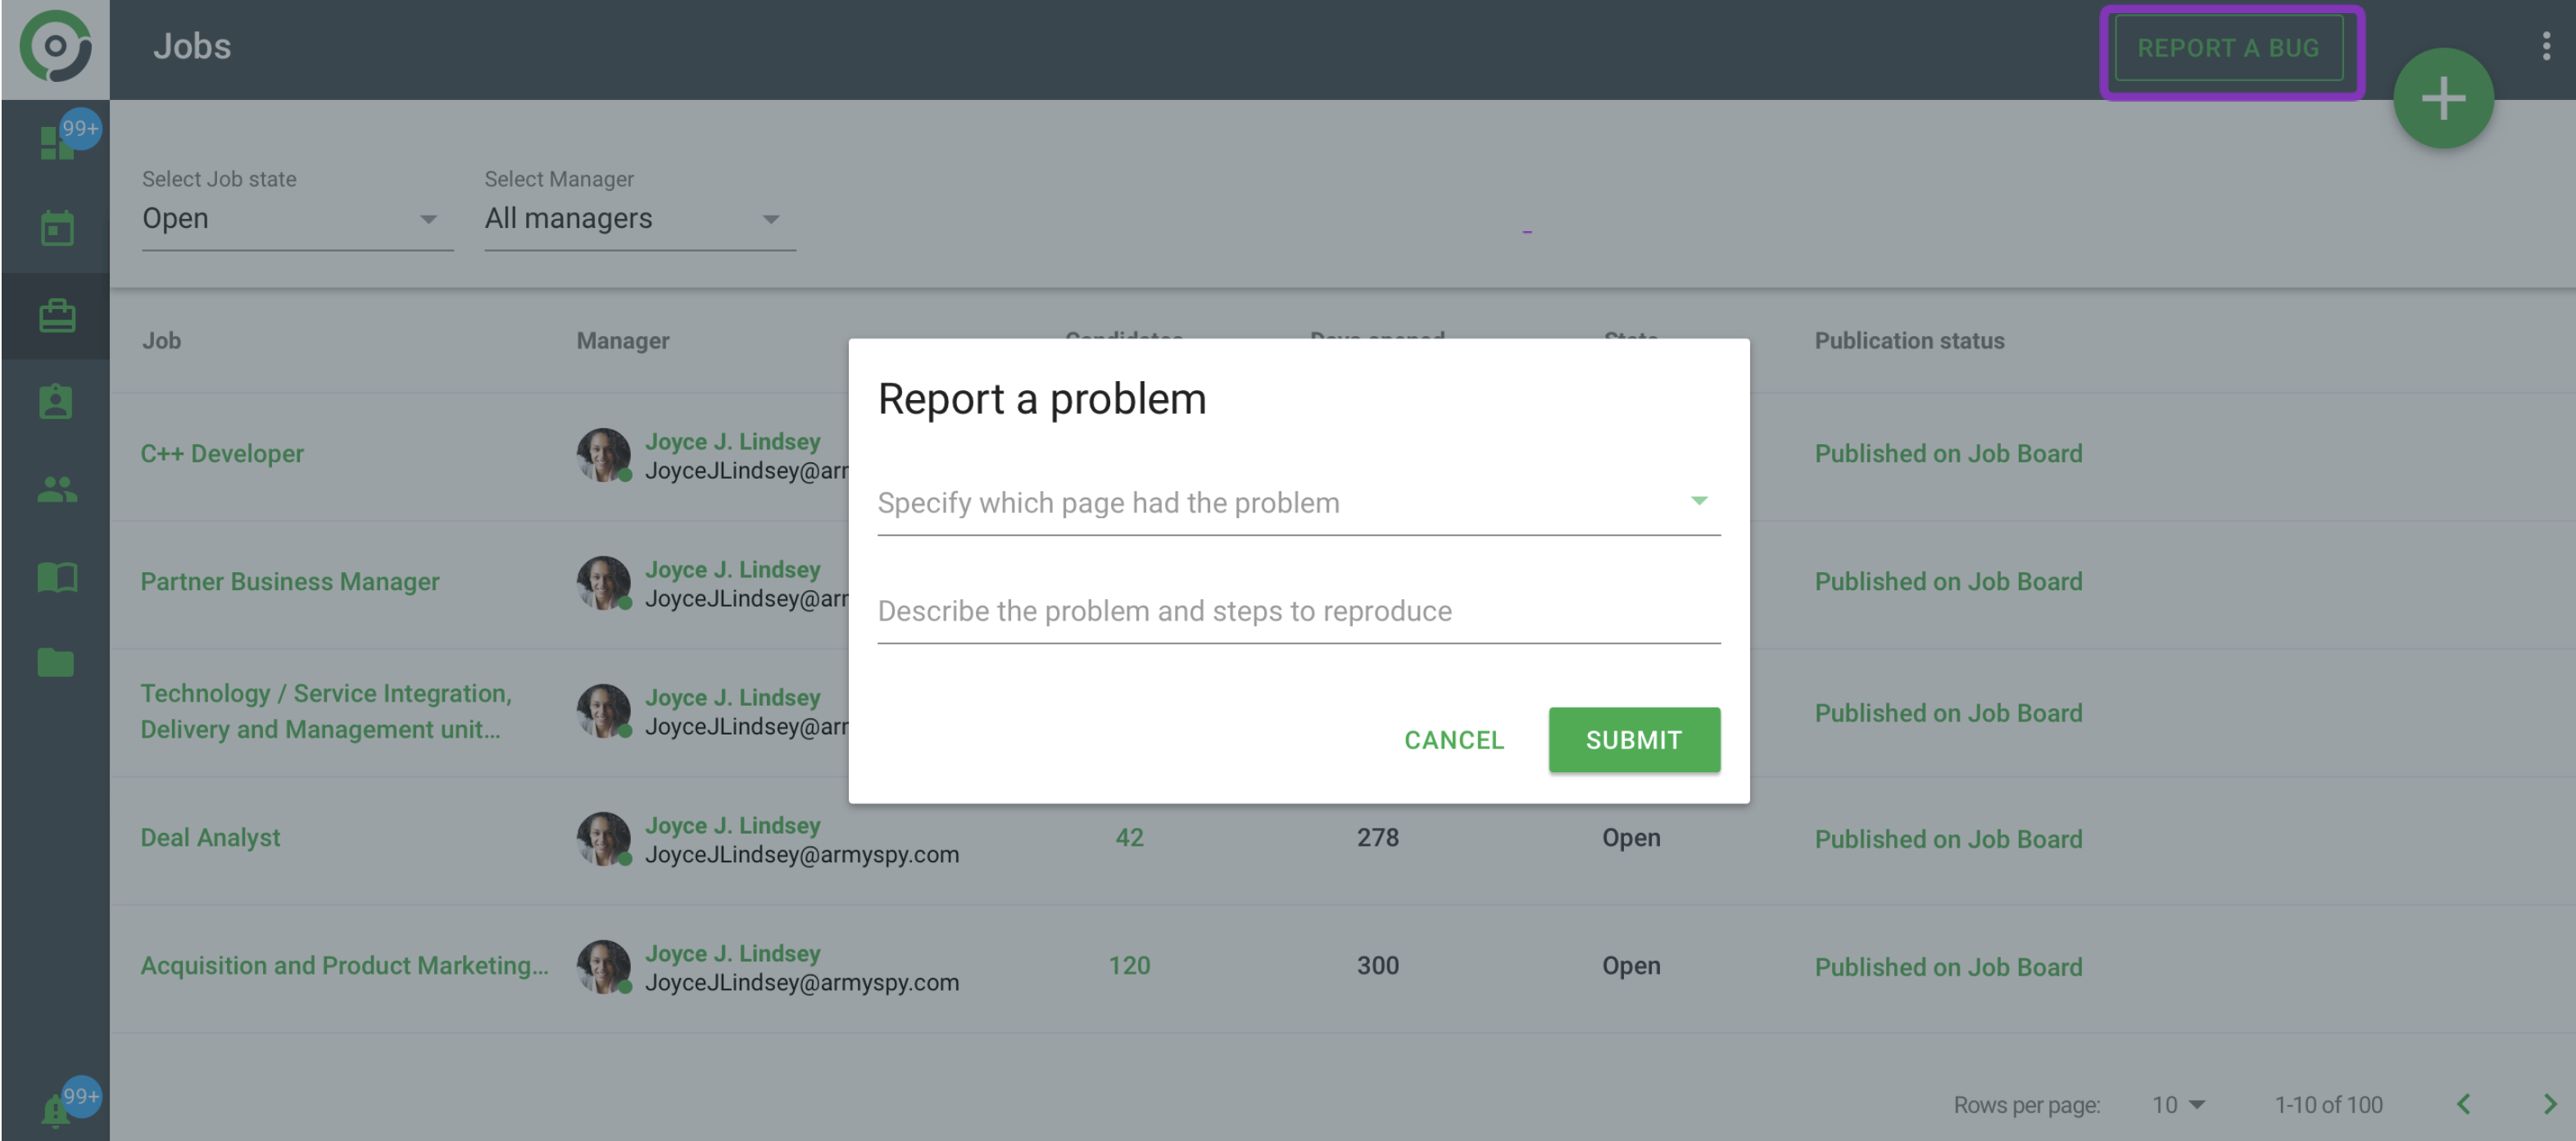Open the candidate badge sidebar icon
This screenshot has width=2576, height=1141.
[x=56, y=402]
